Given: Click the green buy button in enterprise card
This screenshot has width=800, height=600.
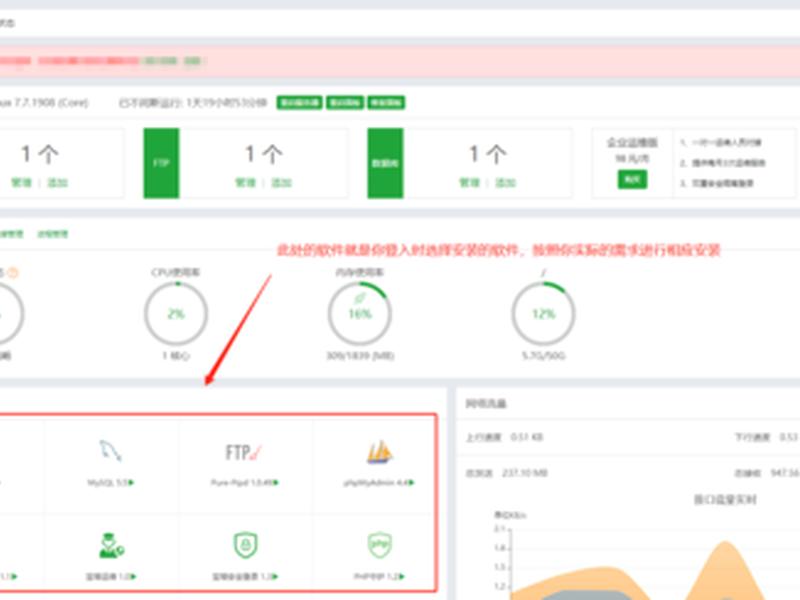Looking at the screenshot, I should 632,180.
